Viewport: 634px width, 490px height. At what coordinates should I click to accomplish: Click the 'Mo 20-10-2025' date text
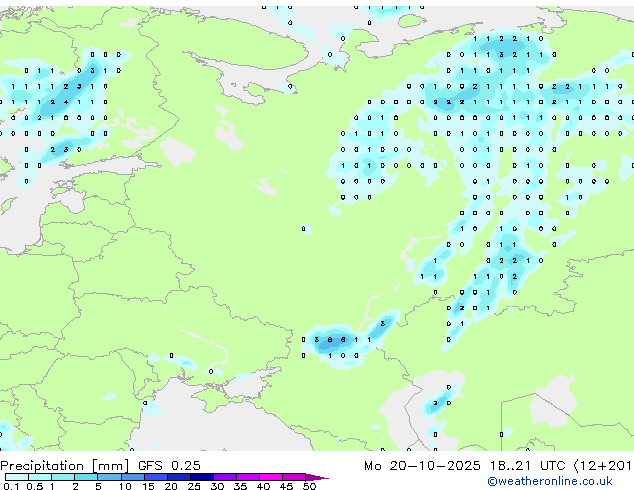tap(422, 465)
